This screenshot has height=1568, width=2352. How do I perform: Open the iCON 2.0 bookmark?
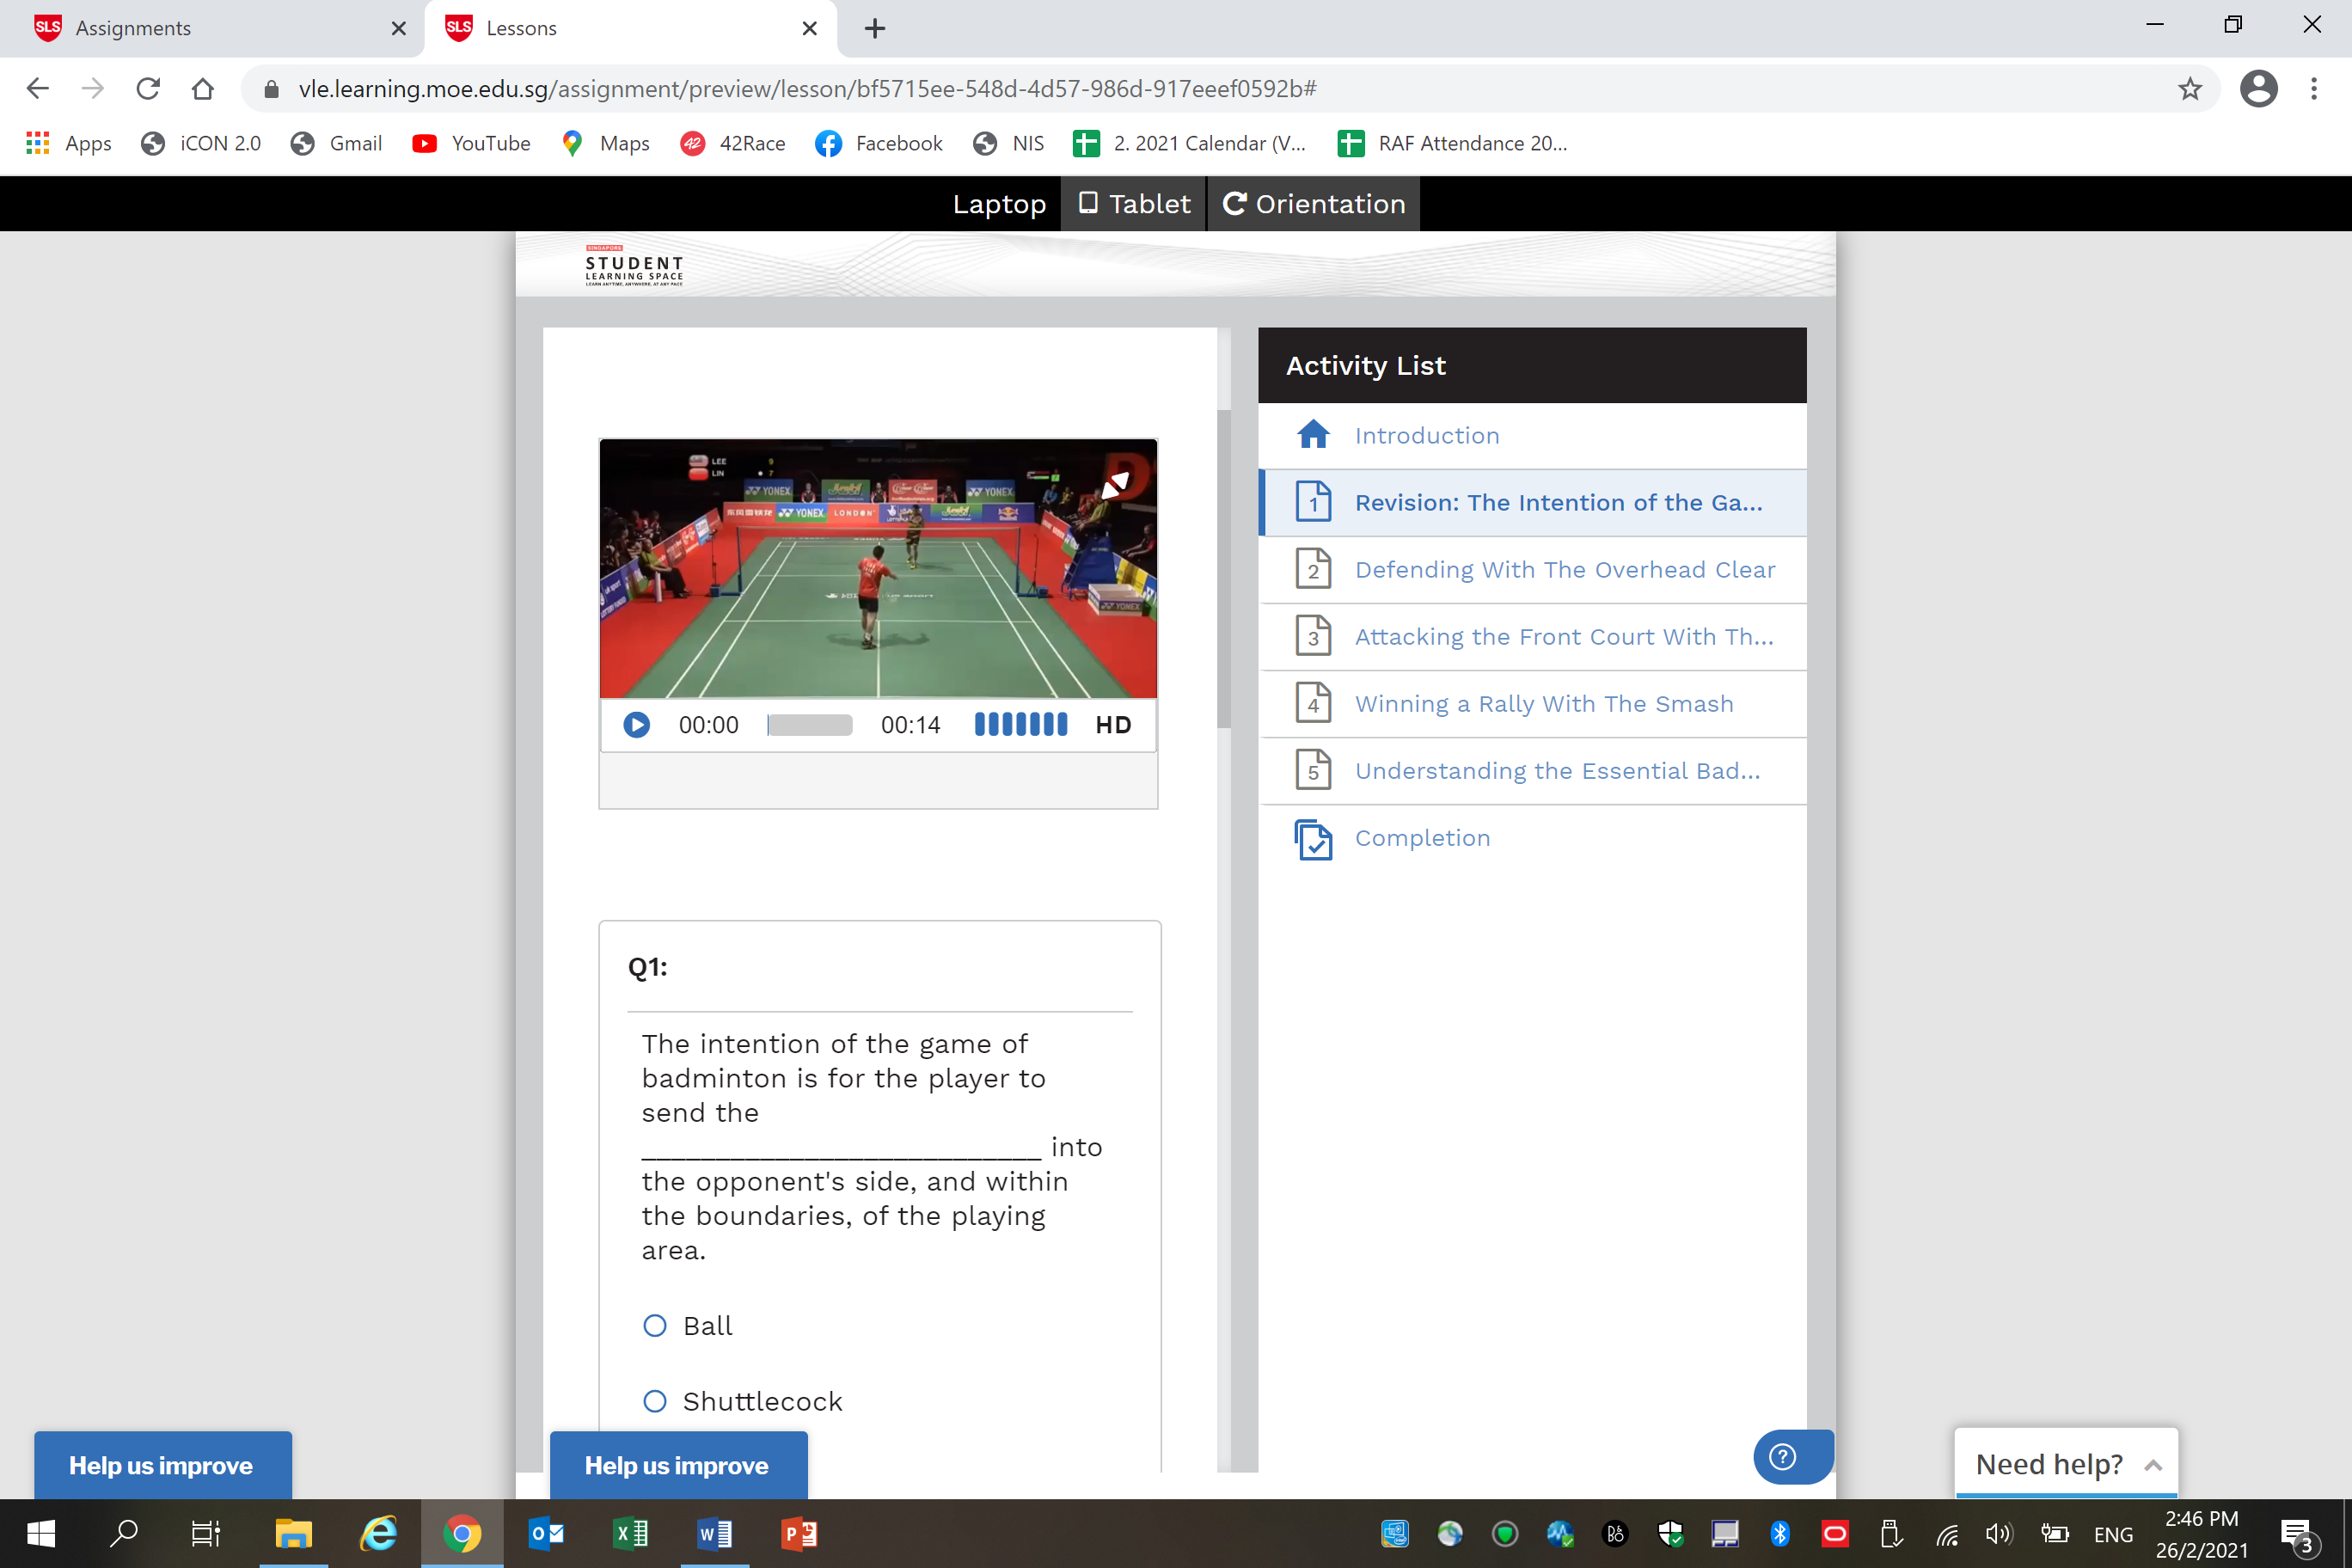[201, 144]
